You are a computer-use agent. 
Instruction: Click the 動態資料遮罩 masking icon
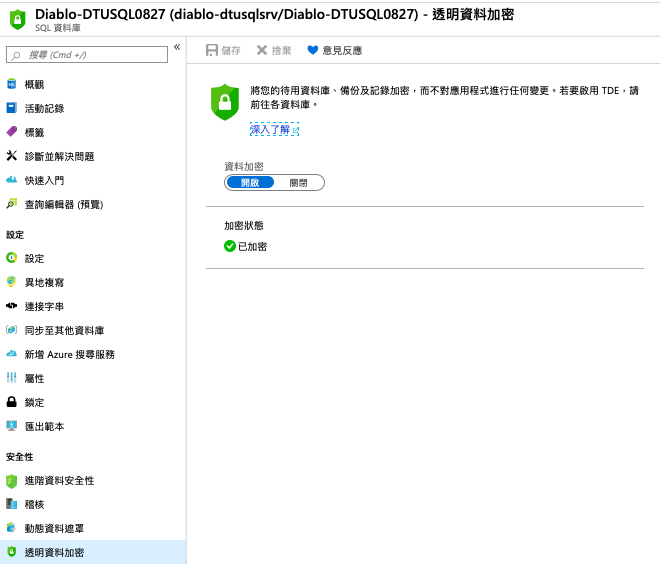pyautogui.click(x=12, y=528)
